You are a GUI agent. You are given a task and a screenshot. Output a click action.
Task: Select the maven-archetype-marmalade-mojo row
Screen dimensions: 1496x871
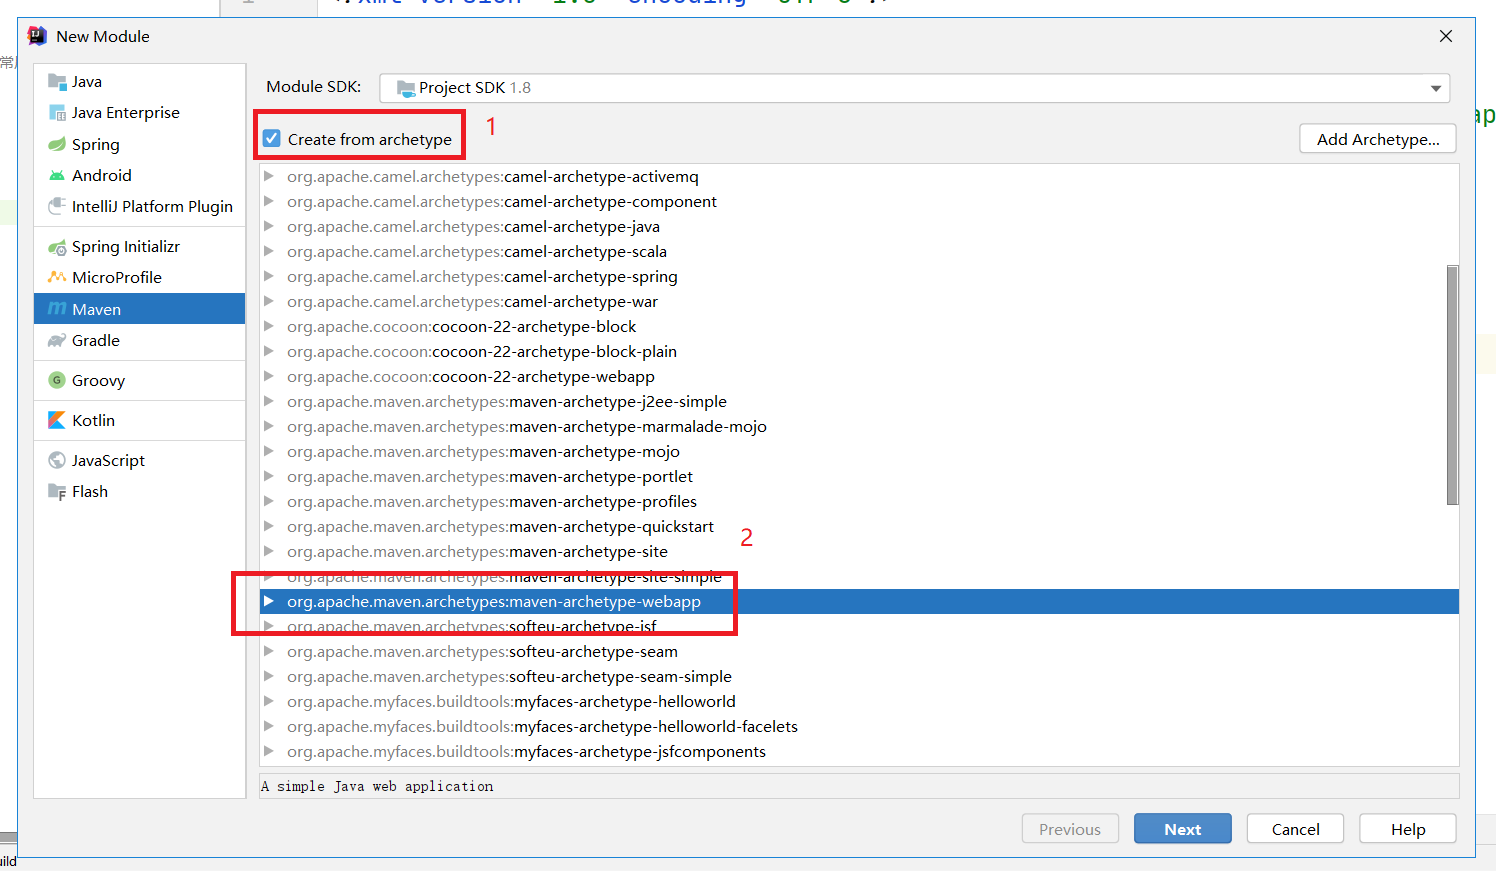(x=859, y=426)
